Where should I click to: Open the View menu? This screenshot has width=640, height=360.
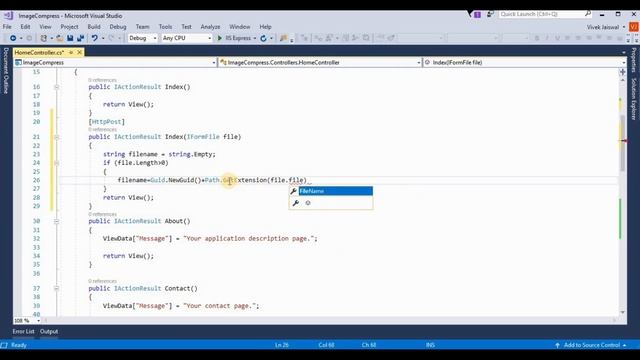(45, 27)
